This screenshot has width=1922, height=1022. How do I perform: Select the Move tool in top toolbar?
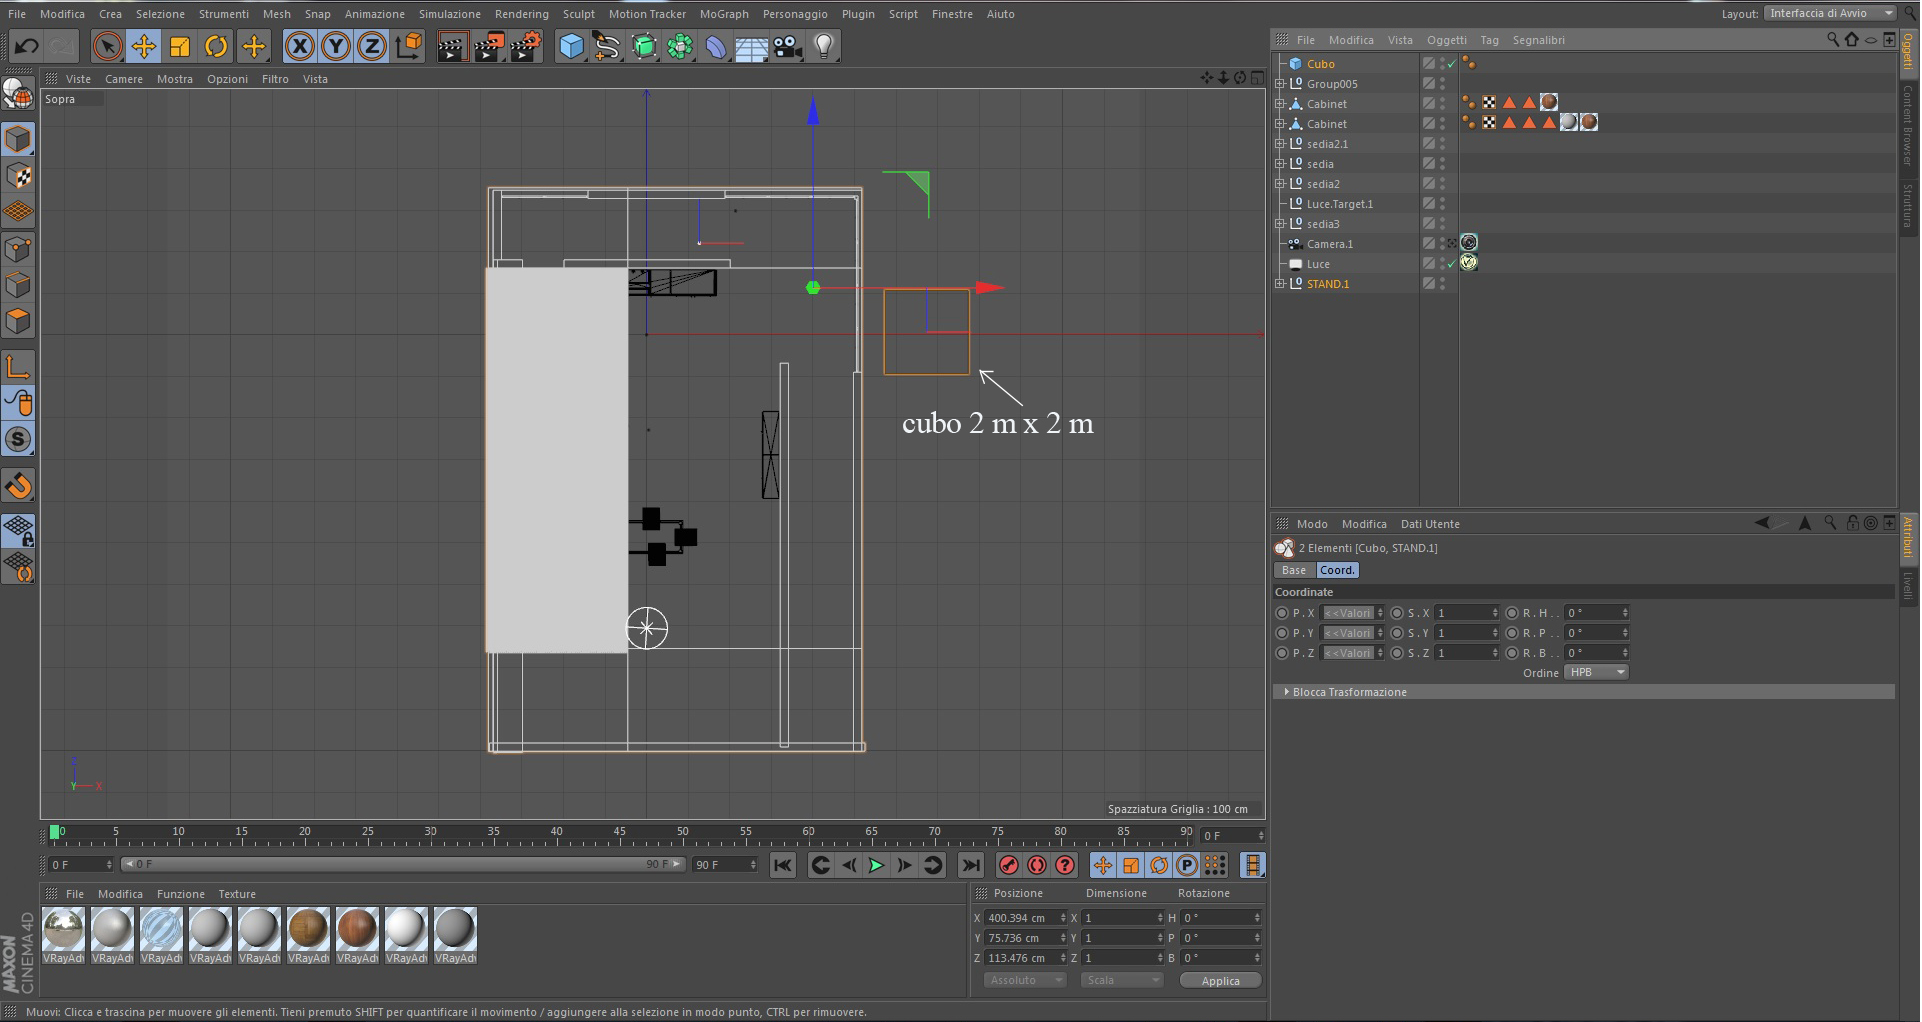click(144, 47)
